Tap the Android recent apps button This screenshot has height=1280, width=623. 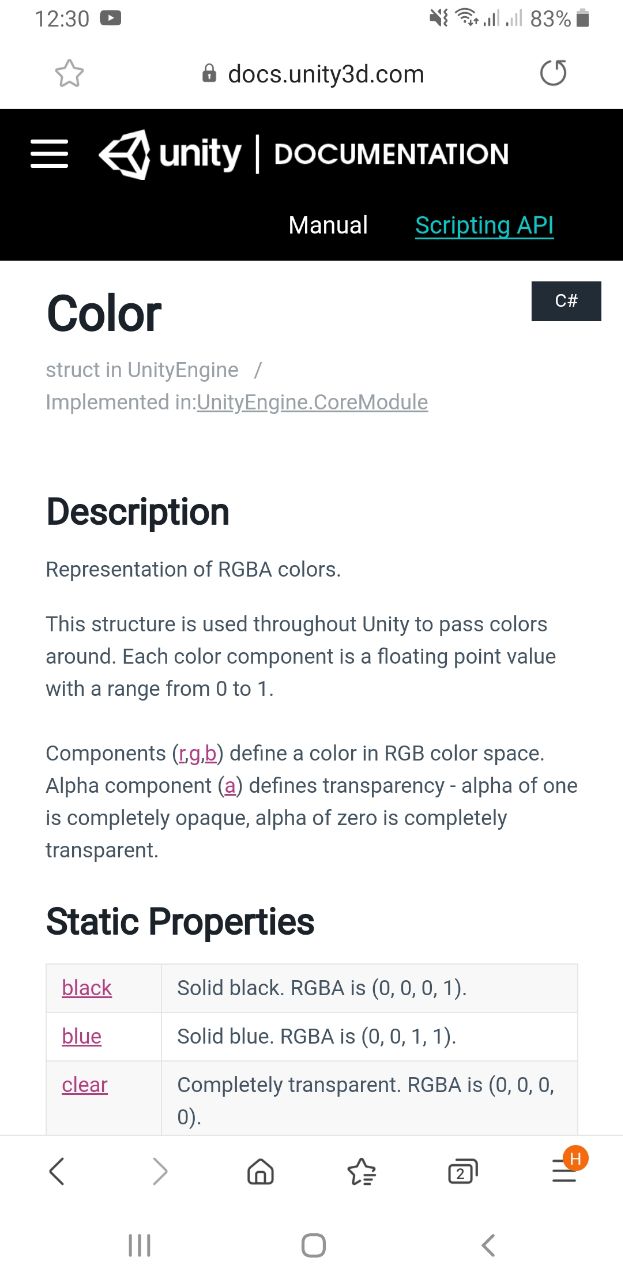[139, 1245]
